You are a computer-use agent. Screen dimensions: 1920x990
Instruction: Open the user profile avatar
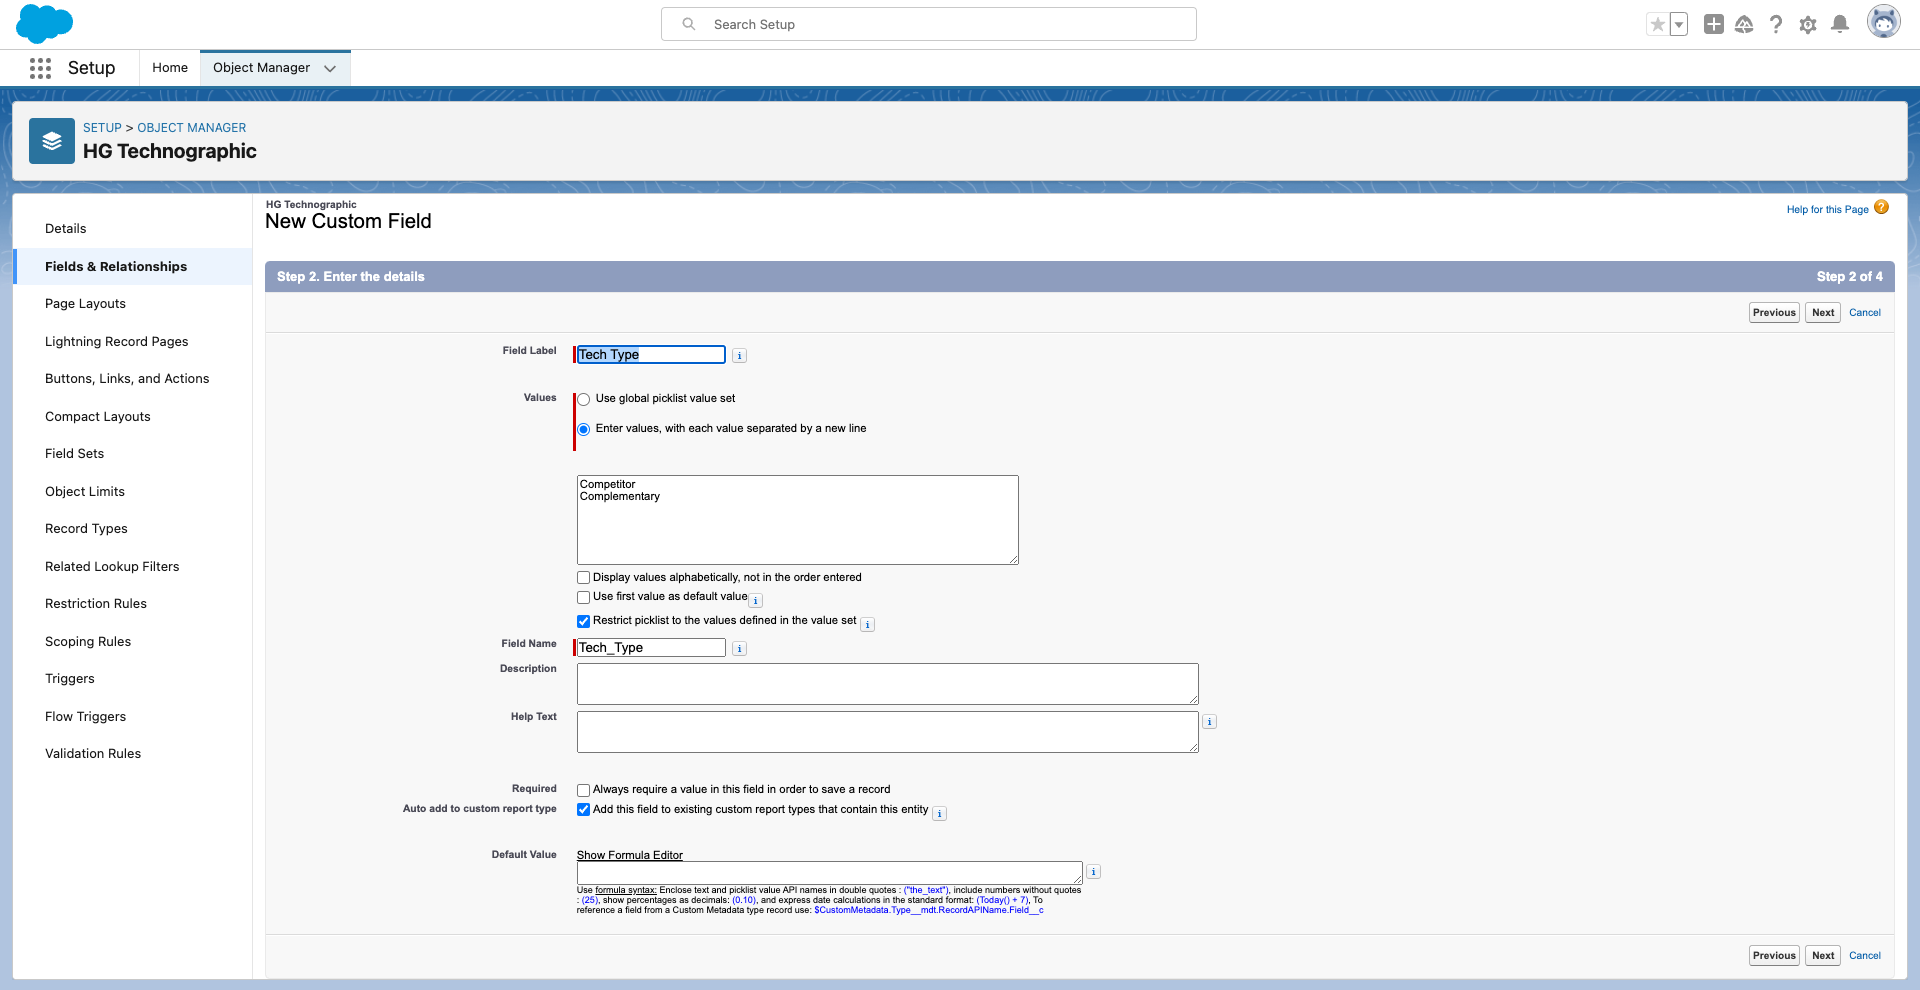pos(1883,22)
